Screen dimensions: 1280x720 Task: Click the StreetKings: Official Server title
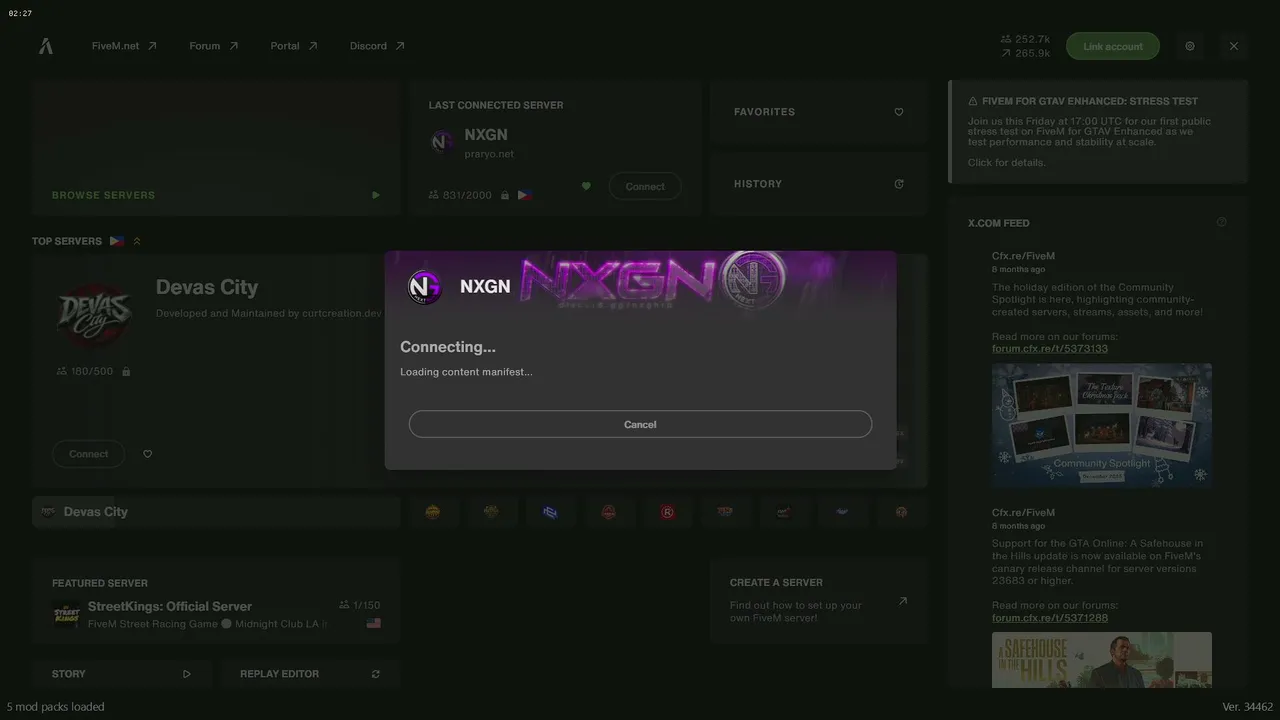pyautogui.click(x=170, y=606)
